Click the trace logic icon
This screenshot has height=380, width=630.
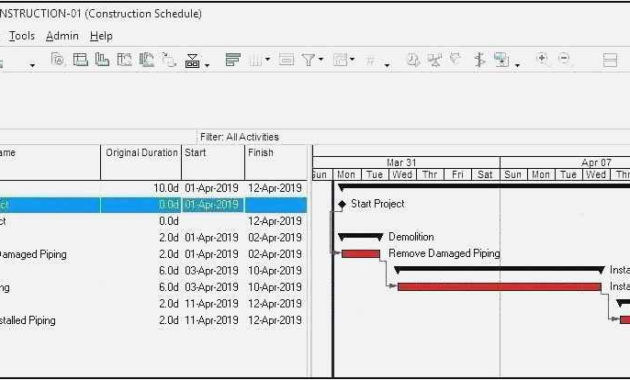(x=169, y=60)
